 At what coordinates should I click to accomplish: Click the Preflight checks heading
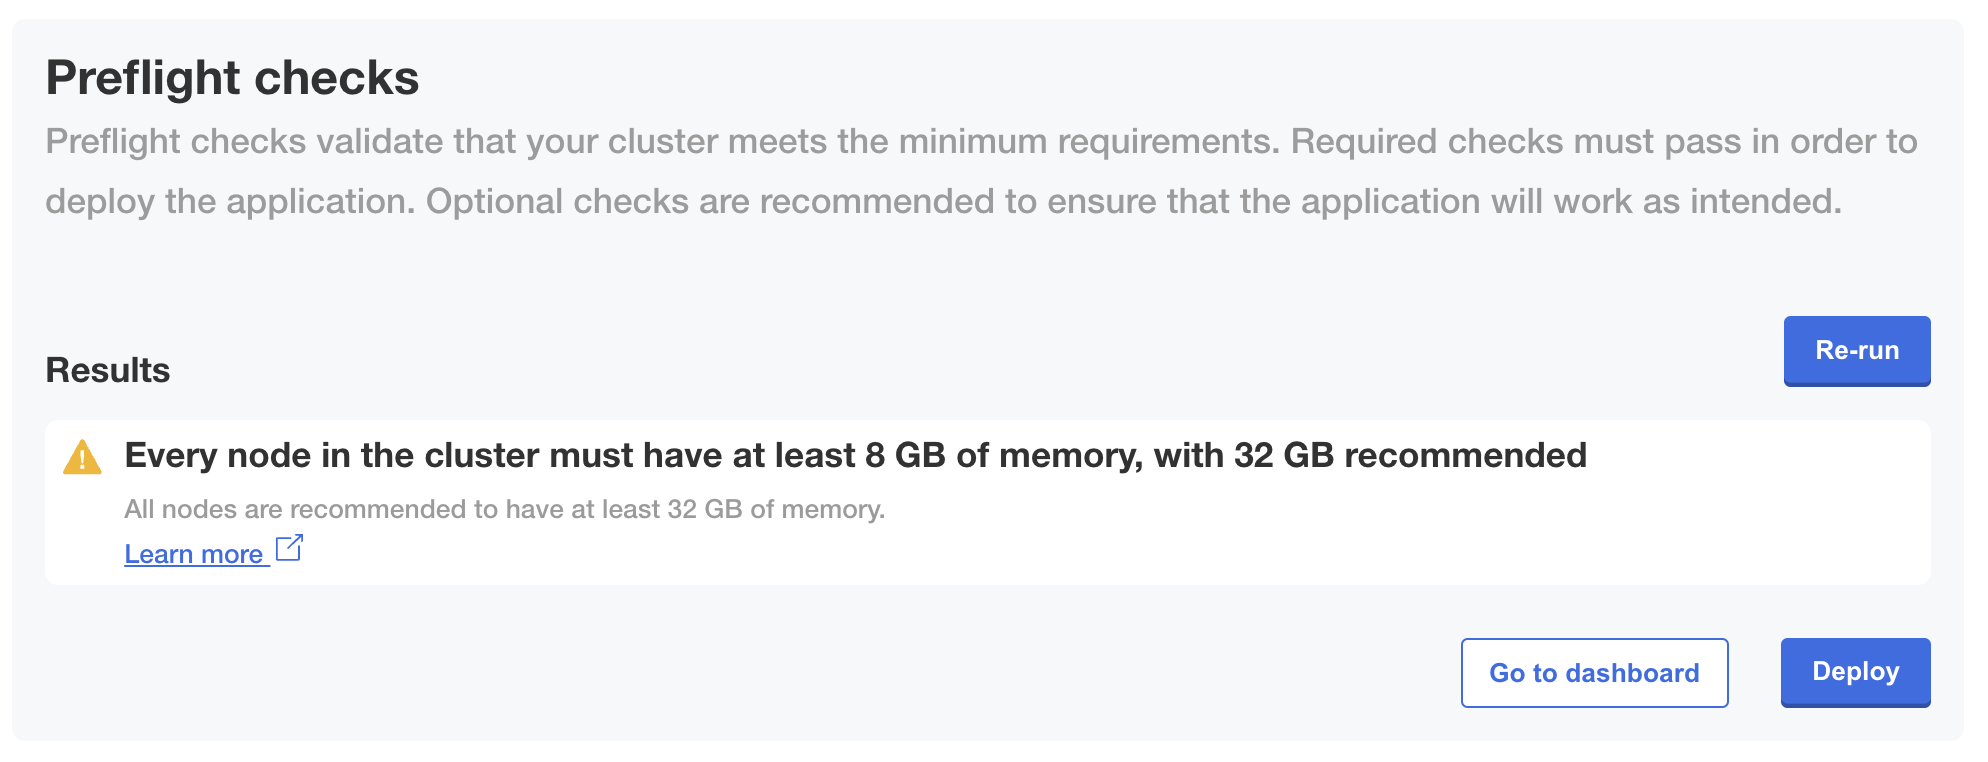tap(232, 78)
